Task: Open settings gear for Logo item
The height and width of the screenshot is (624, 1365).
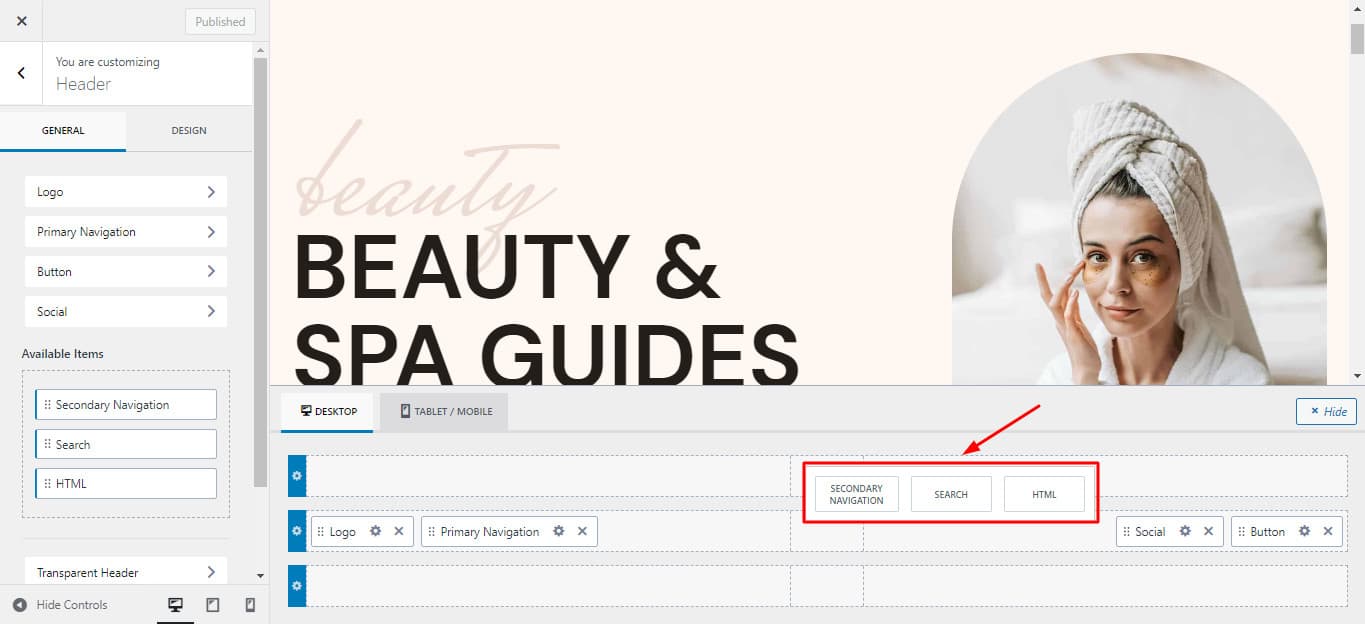Action: [x=375, y=531]
